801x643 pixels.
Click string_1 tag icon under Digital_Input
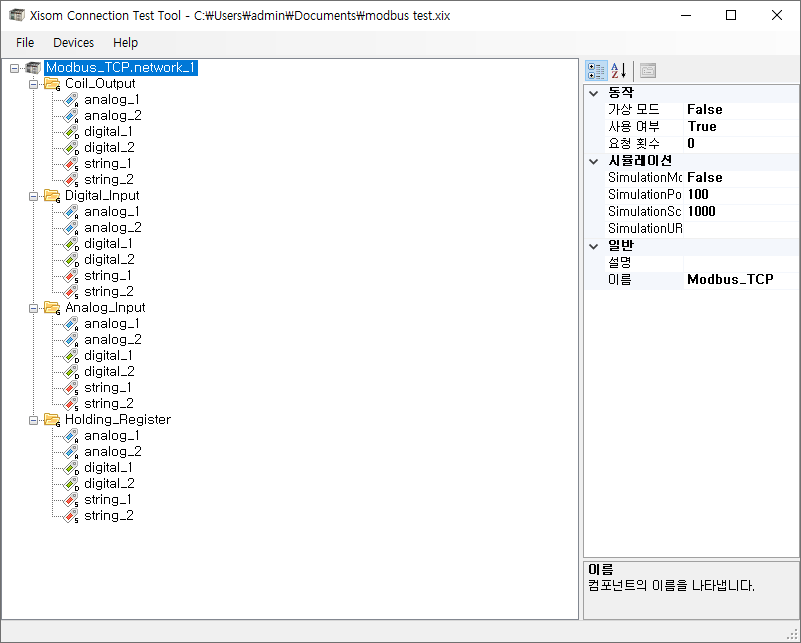click(x=71, y=276)
